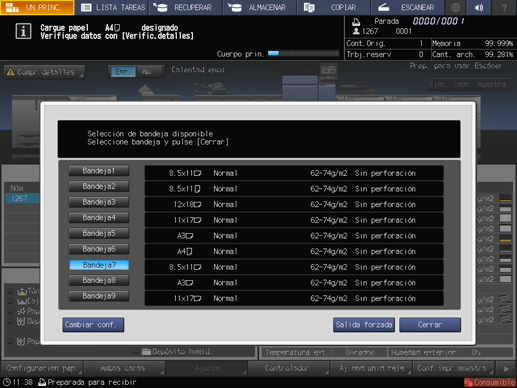Select Bandeja6 tray
The image size is (517, 388).
[x=99, y=249]
